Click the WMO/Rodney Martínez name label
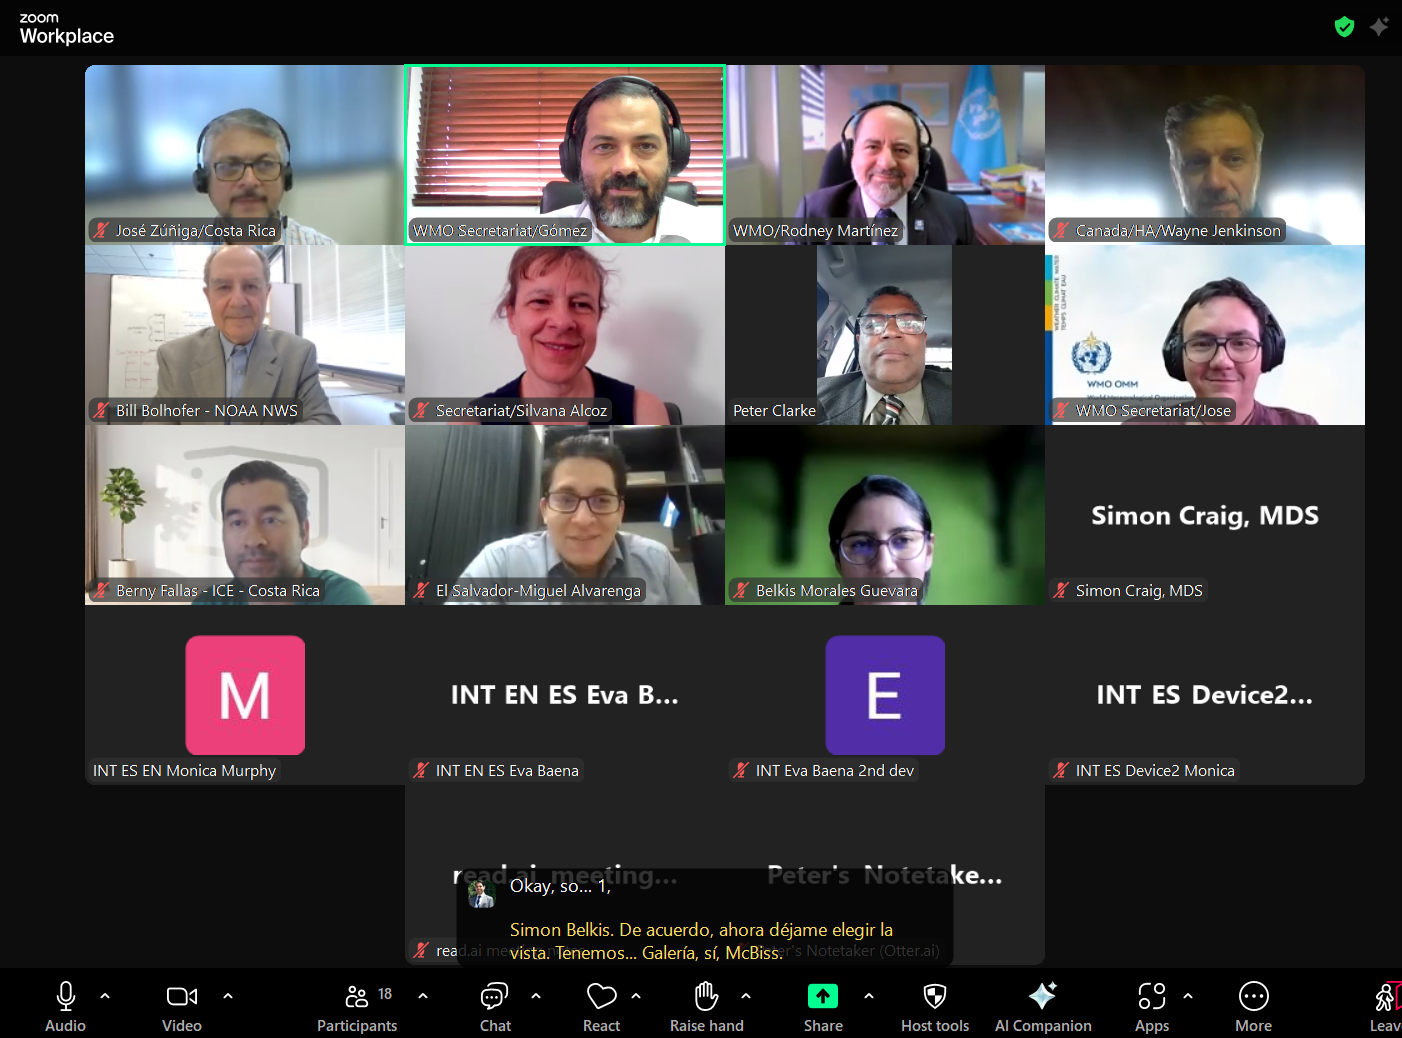 pyautogui.click(x=815, y=230)
